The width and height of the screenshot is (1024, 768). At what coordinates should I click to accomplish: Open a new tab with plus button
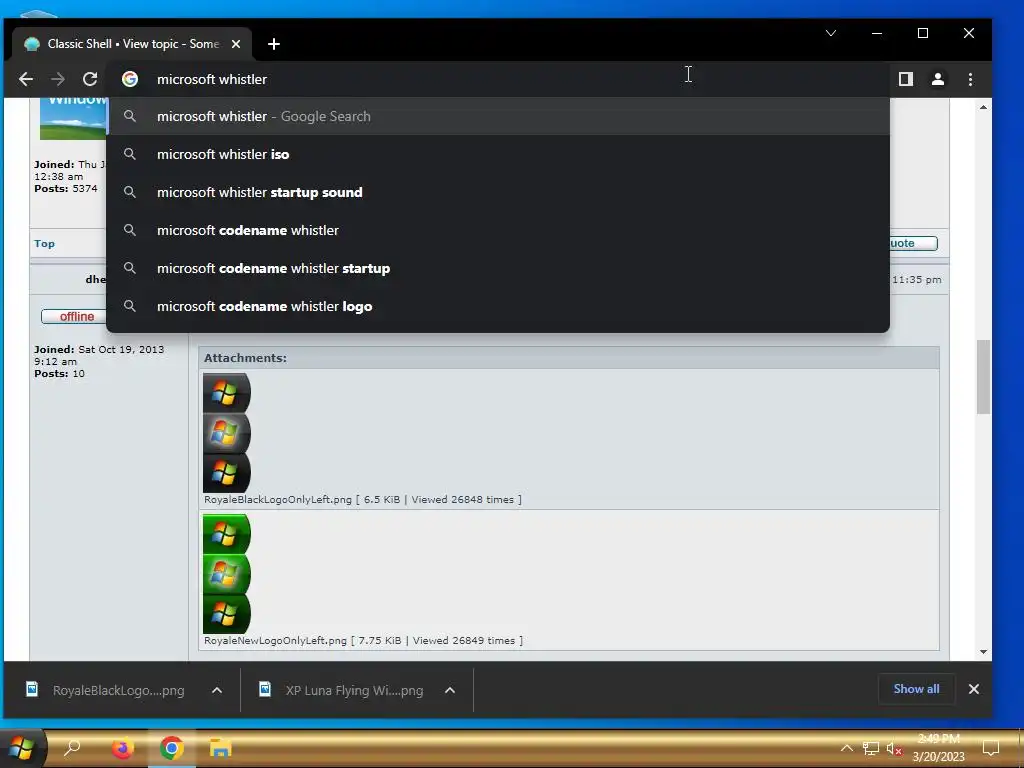click(x=274, y=44)
